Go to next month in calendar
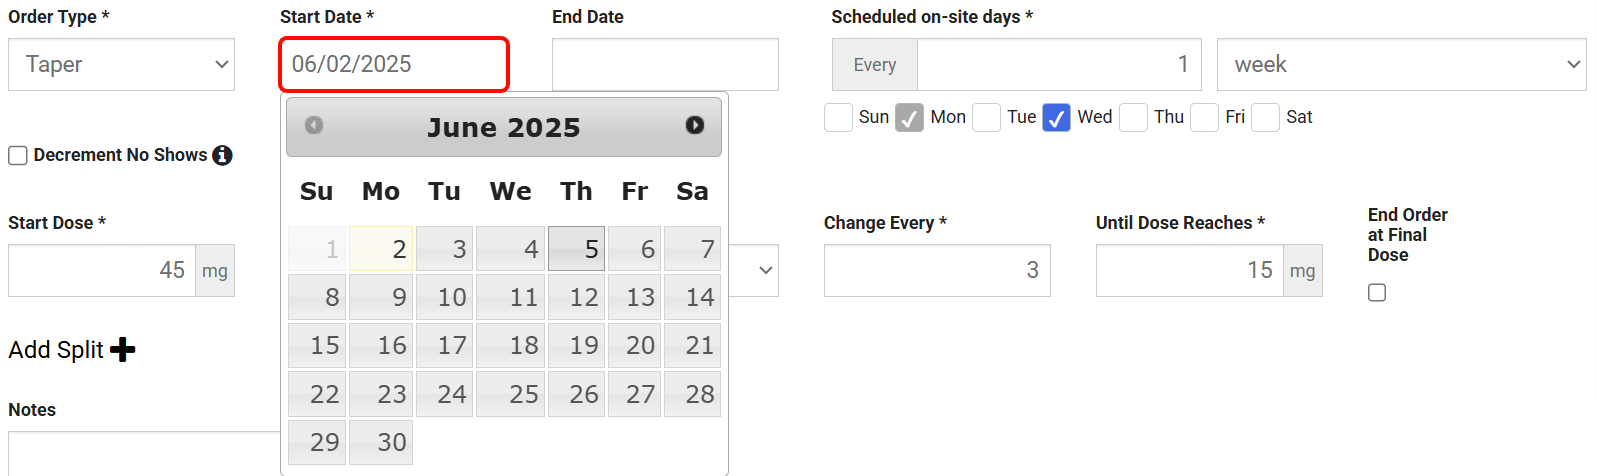 695,125
